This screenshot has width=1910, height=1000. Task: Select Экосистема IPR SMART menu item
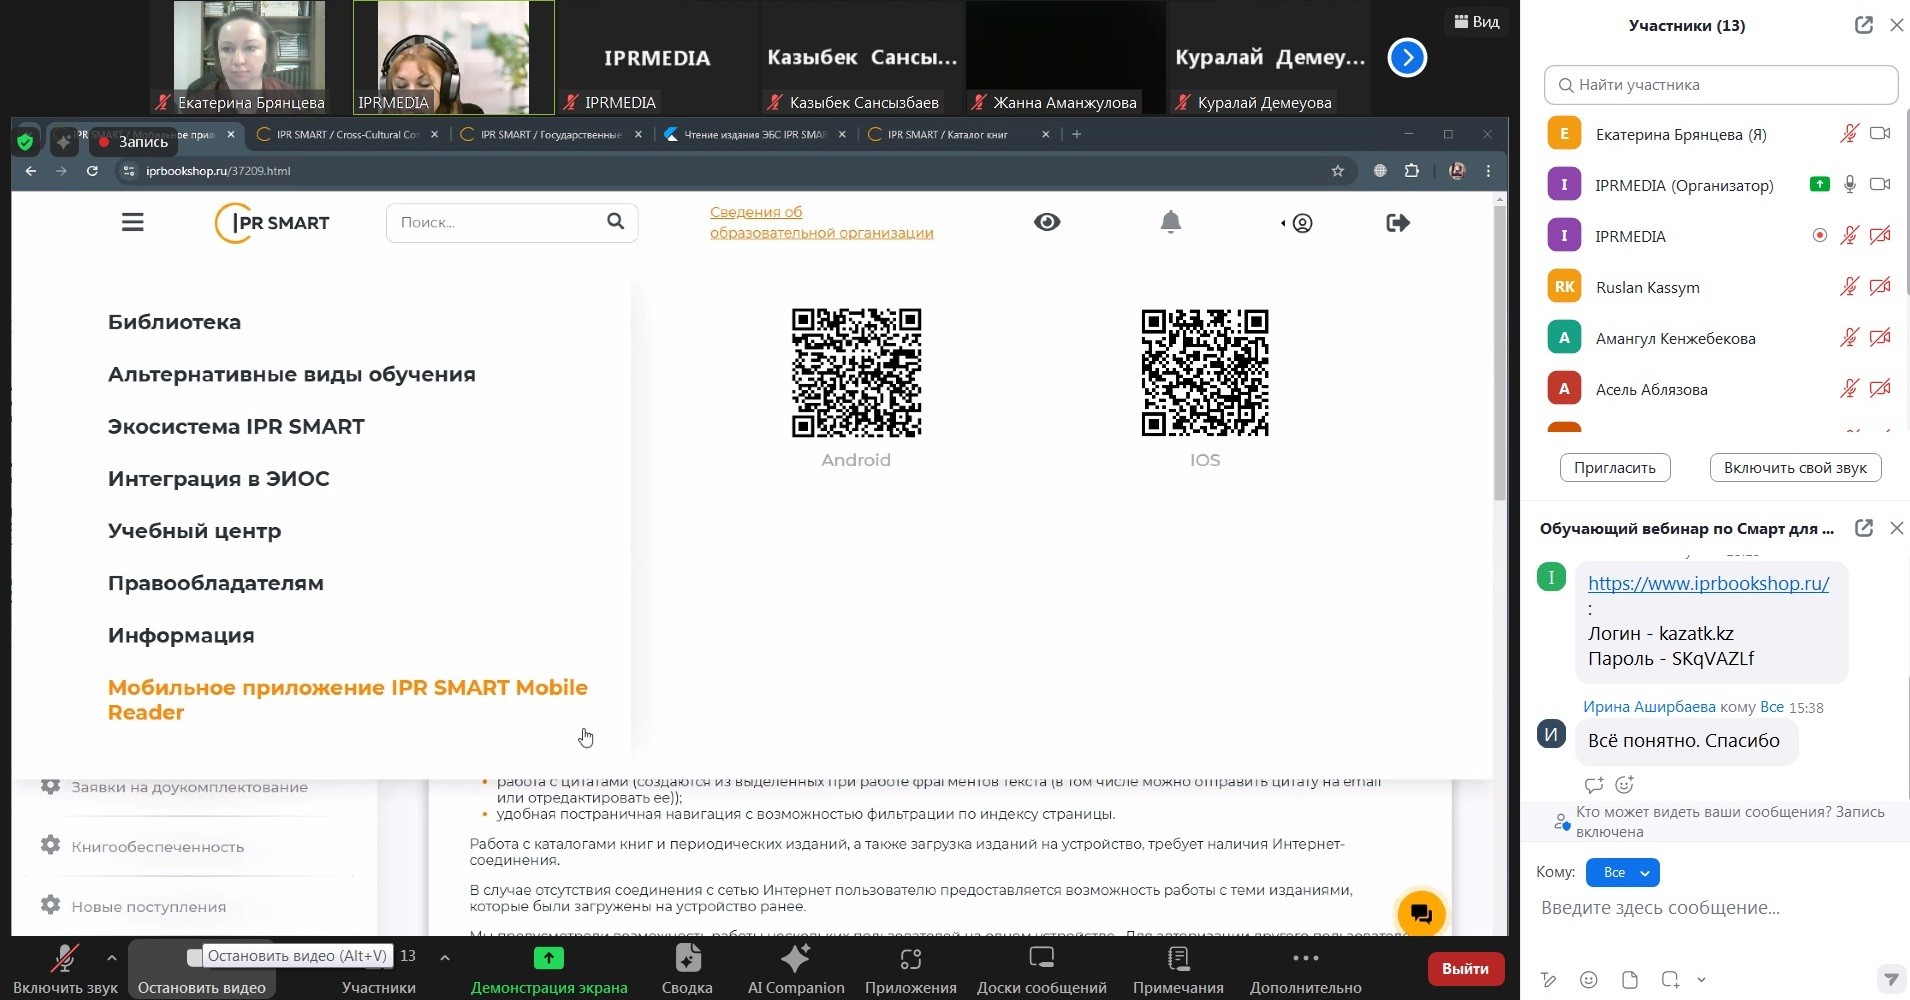click(236, 426)
